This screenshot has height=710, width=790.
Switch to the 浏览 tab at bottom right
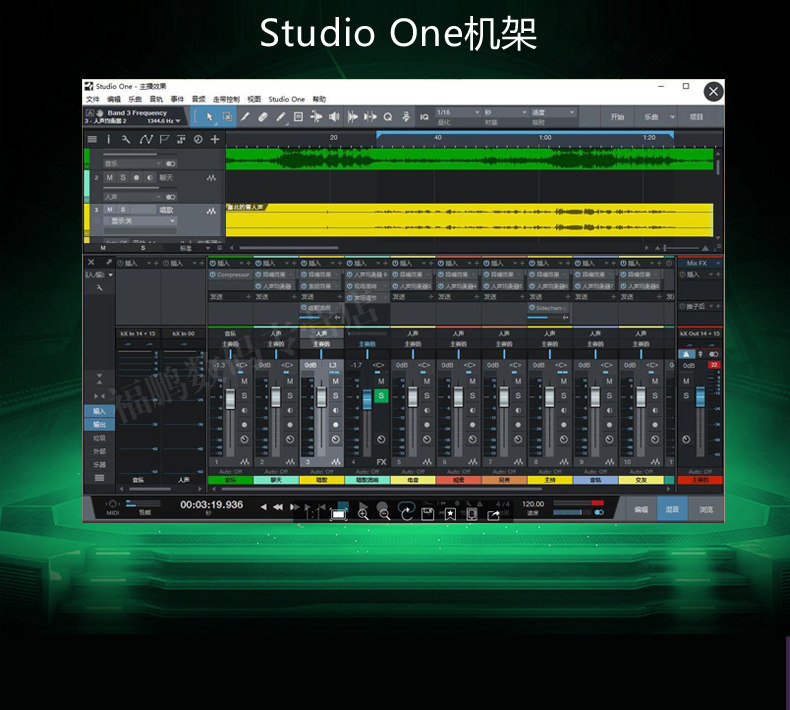705,509
